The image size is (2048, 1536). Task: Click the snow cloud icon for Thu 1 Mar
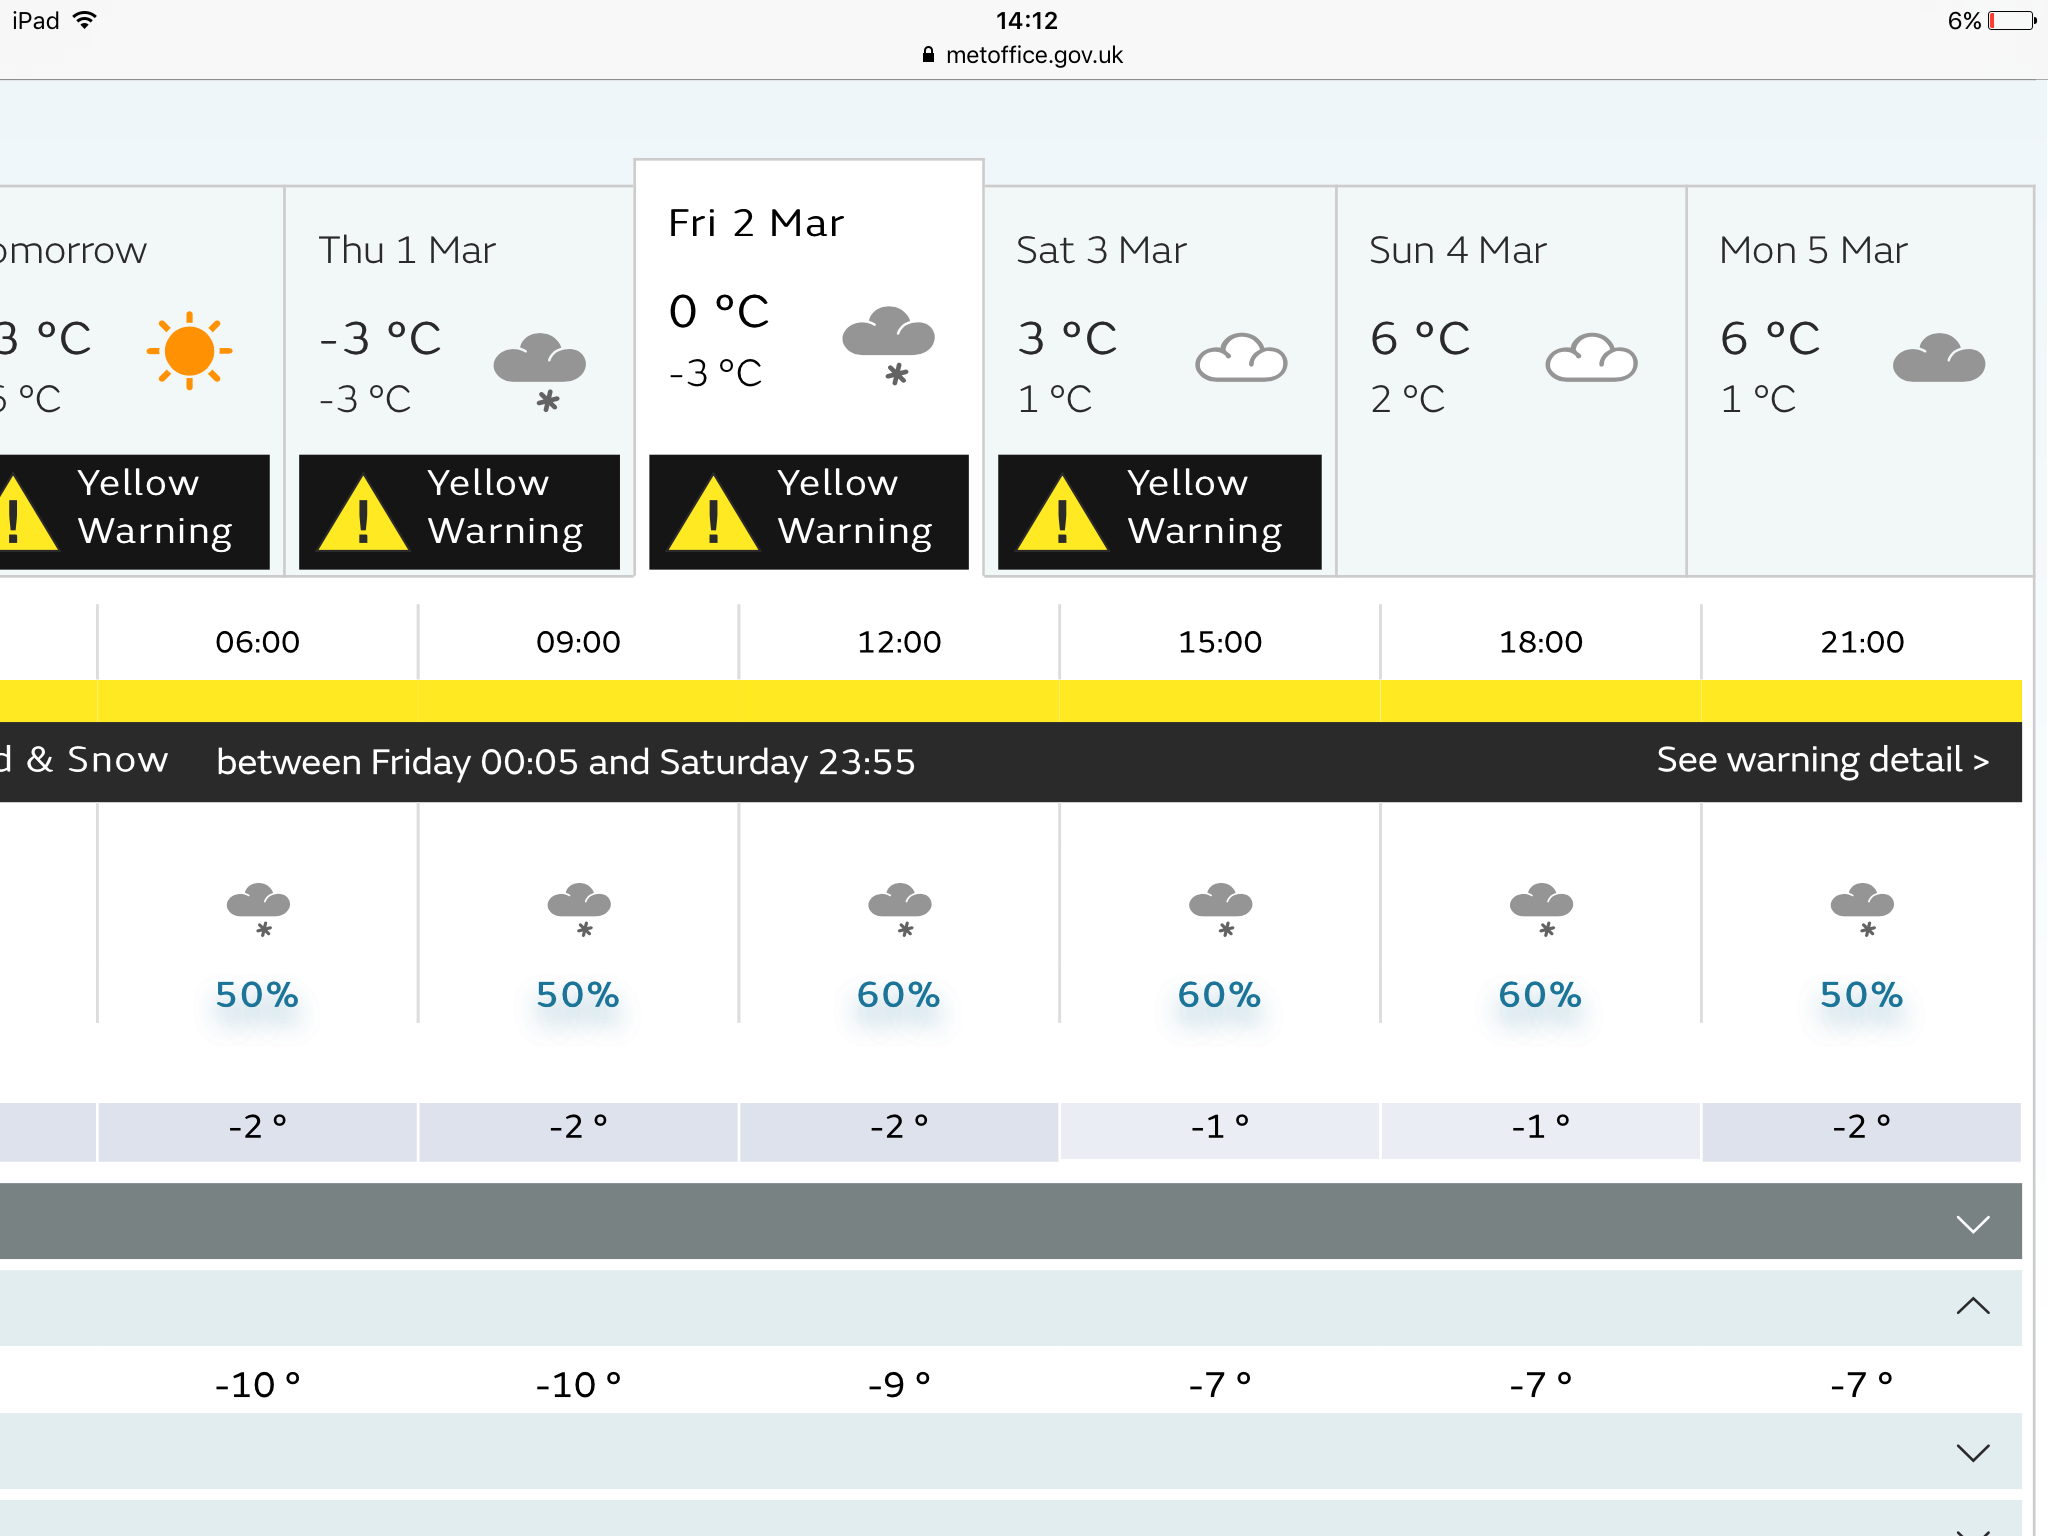click(540, 372)
